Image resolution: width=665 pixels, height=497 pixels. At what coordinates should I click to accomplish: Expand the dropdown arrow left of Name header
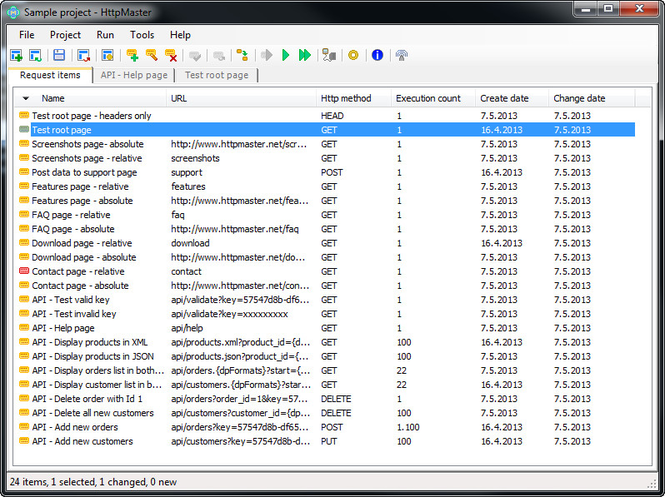[26, 98]
